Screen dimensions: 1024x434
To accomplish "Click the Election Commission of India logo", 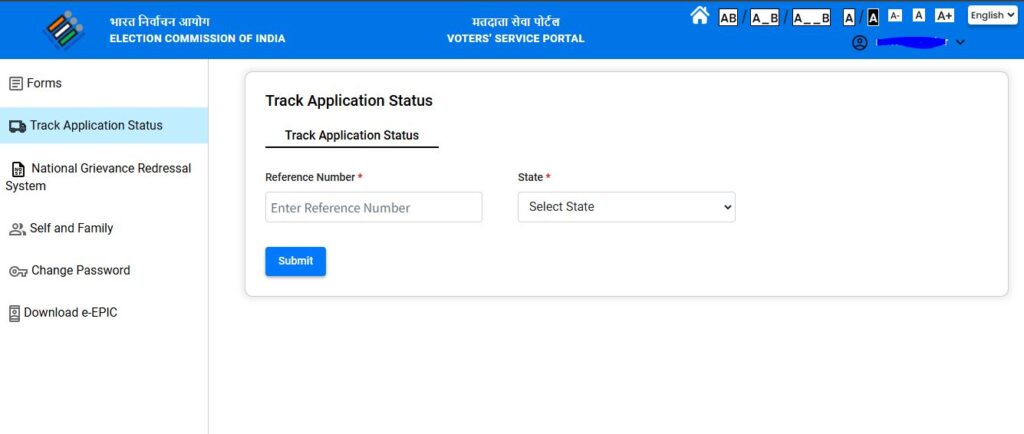I will [63, 30].
